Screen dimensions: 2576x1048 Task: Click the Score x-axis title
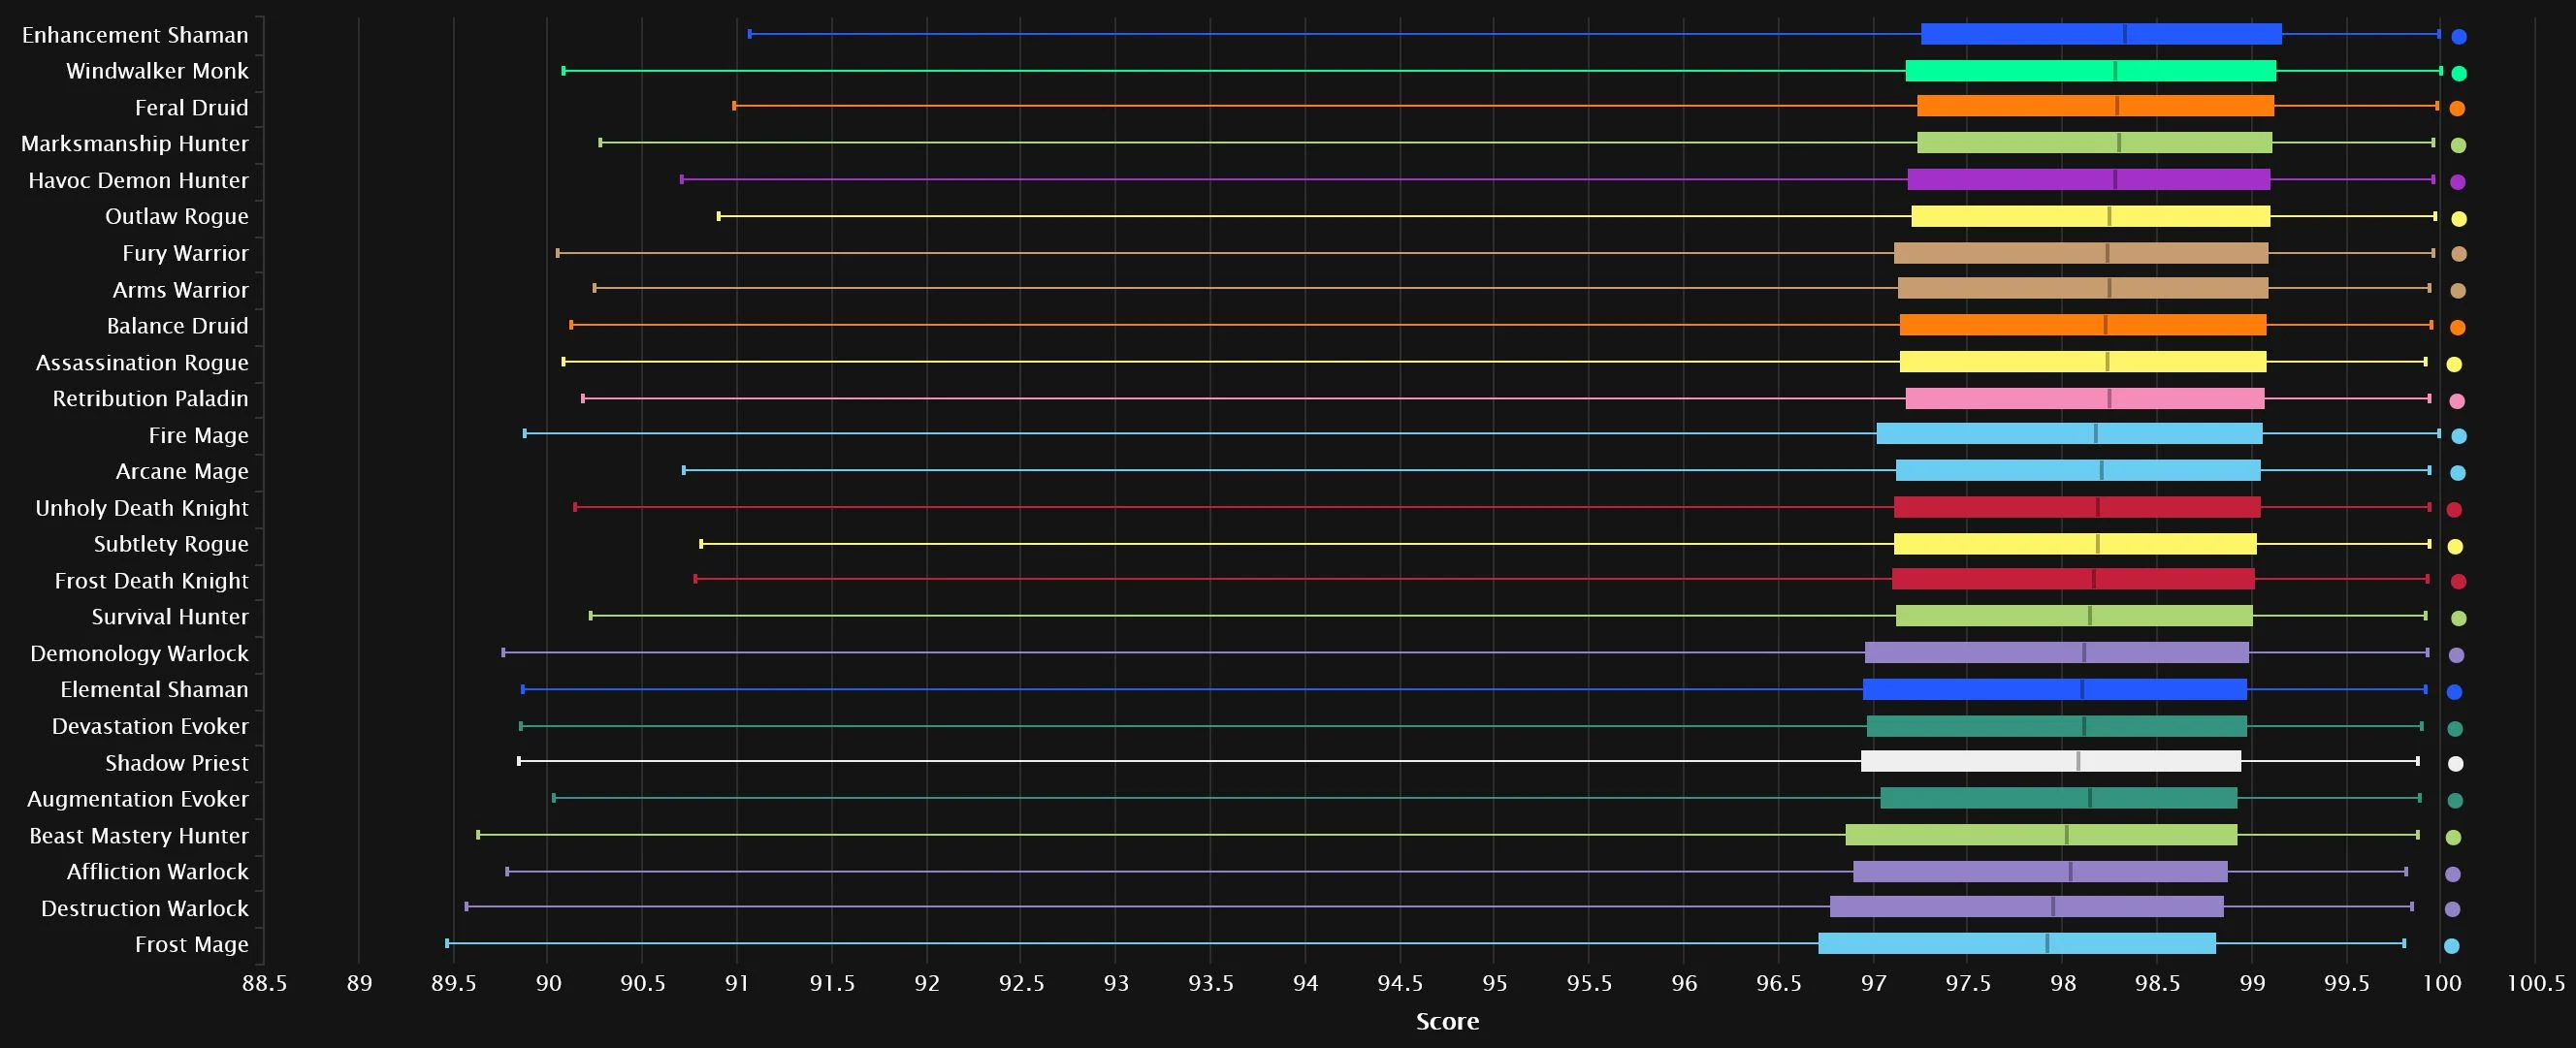pyautogui.click(x=1447, y=1021)
